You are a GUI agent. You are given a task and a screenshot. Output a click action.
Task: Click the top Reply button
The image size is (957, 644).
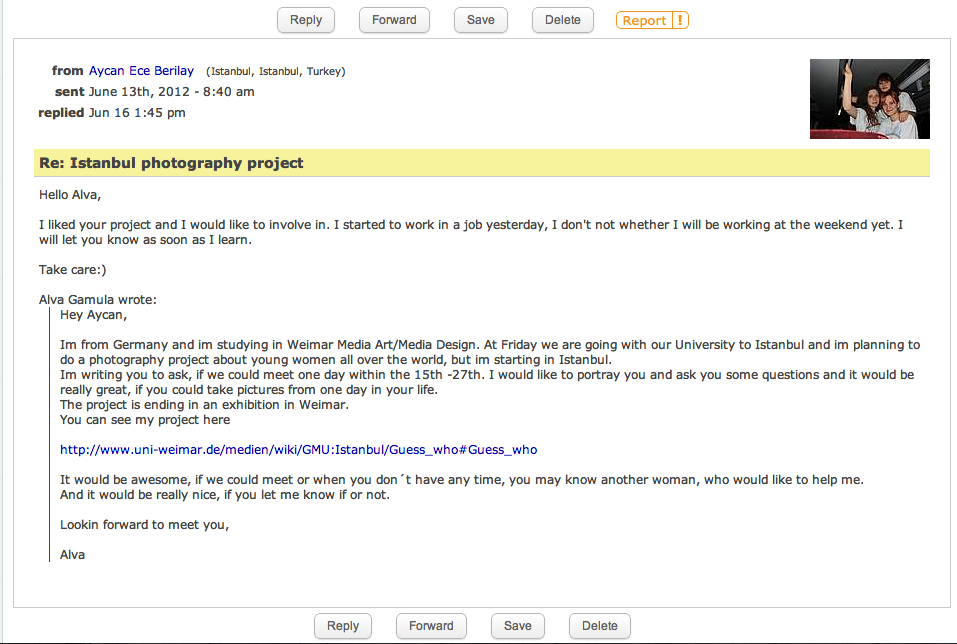(306, 20)
